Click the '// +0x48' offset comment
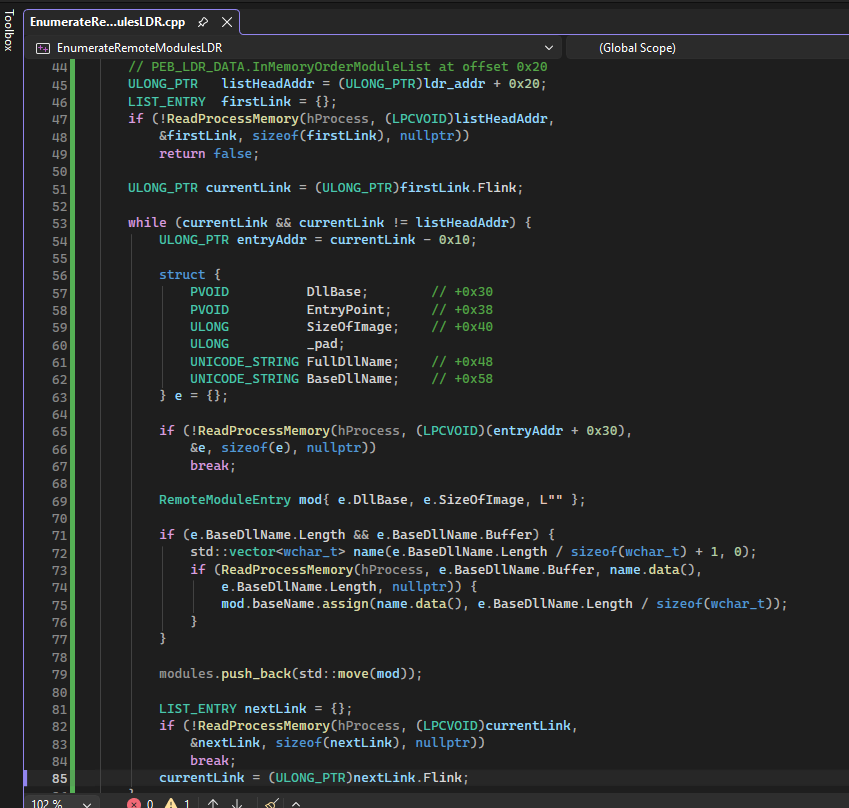The width and height of the screenshot is (849, 808). pos(462,361)
